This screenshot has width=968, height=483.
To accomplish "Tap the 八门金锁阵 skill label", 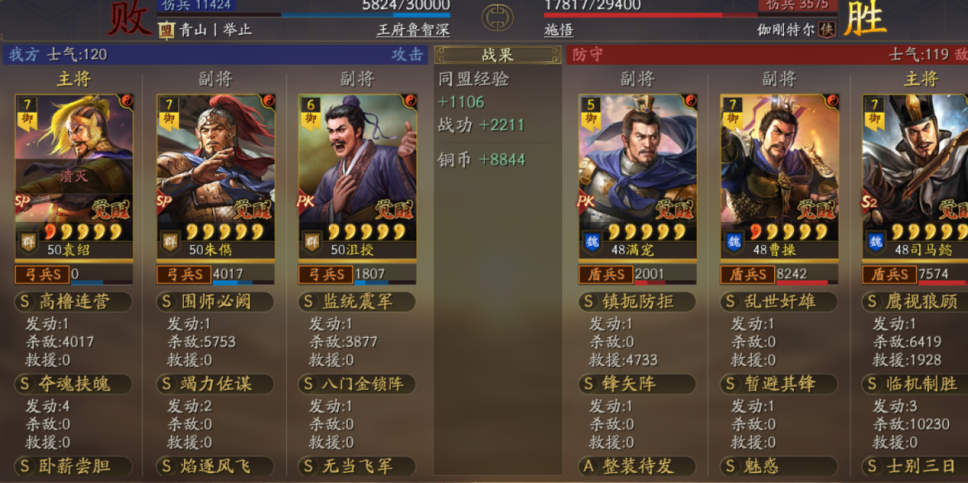I will [363, 384].
